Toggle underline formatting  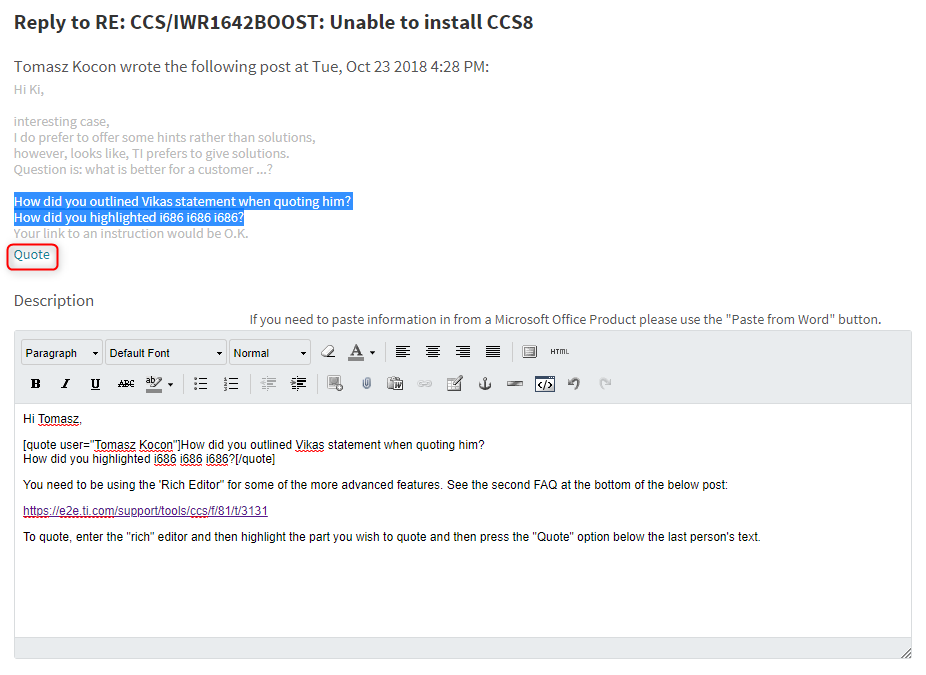point(95,384)
